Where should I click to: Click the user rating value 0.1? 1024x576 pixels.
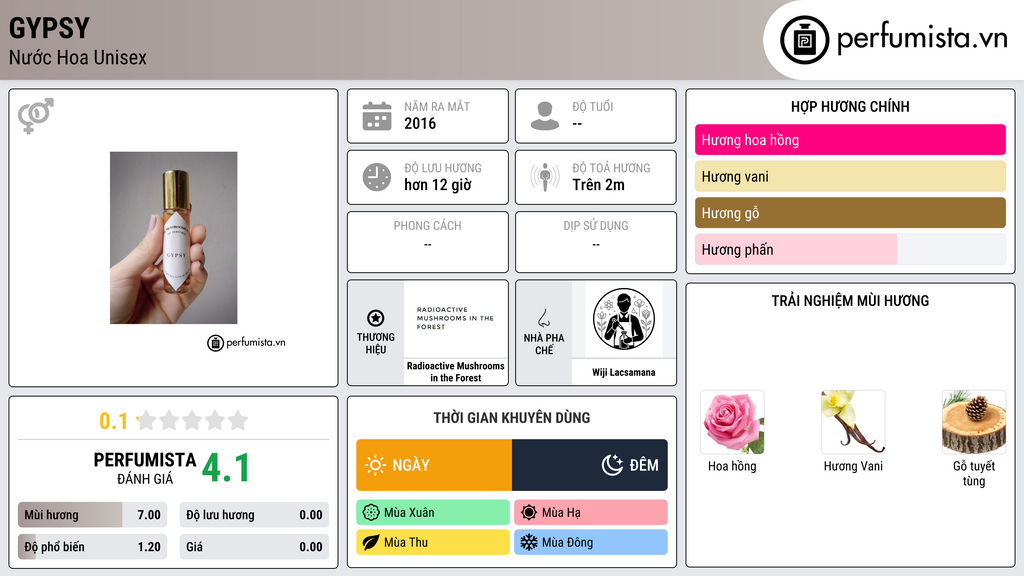click(113, 421)
